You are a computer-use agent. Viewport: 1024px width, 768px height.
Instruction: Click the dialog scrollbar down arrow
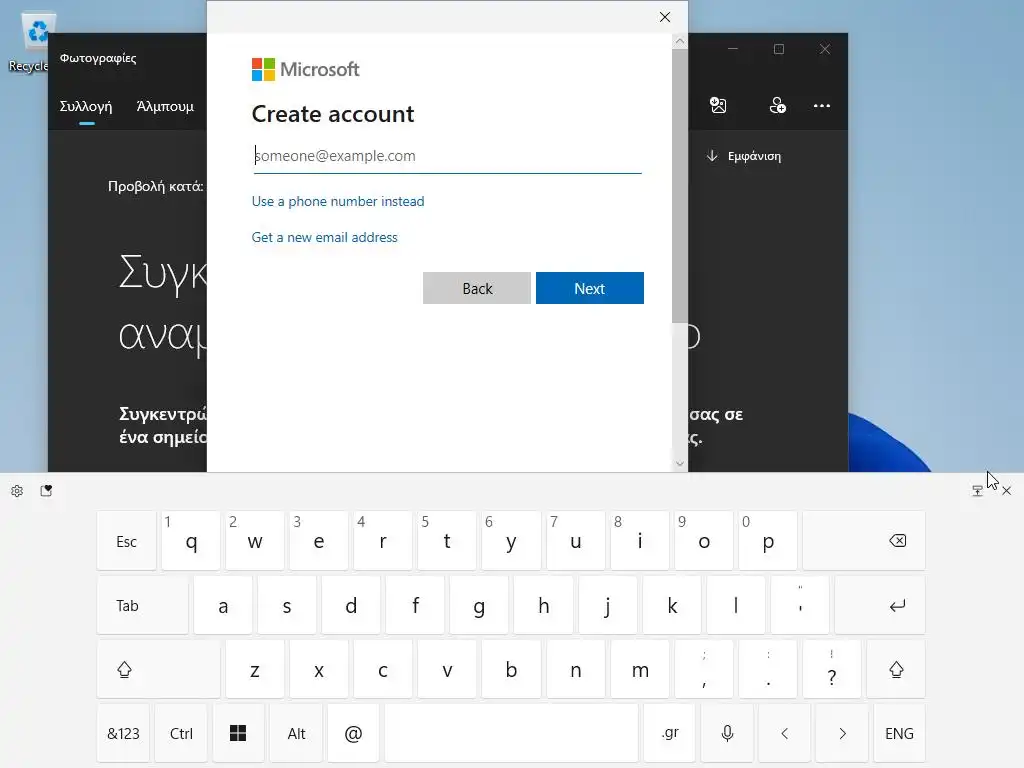[x=680, y=464]
